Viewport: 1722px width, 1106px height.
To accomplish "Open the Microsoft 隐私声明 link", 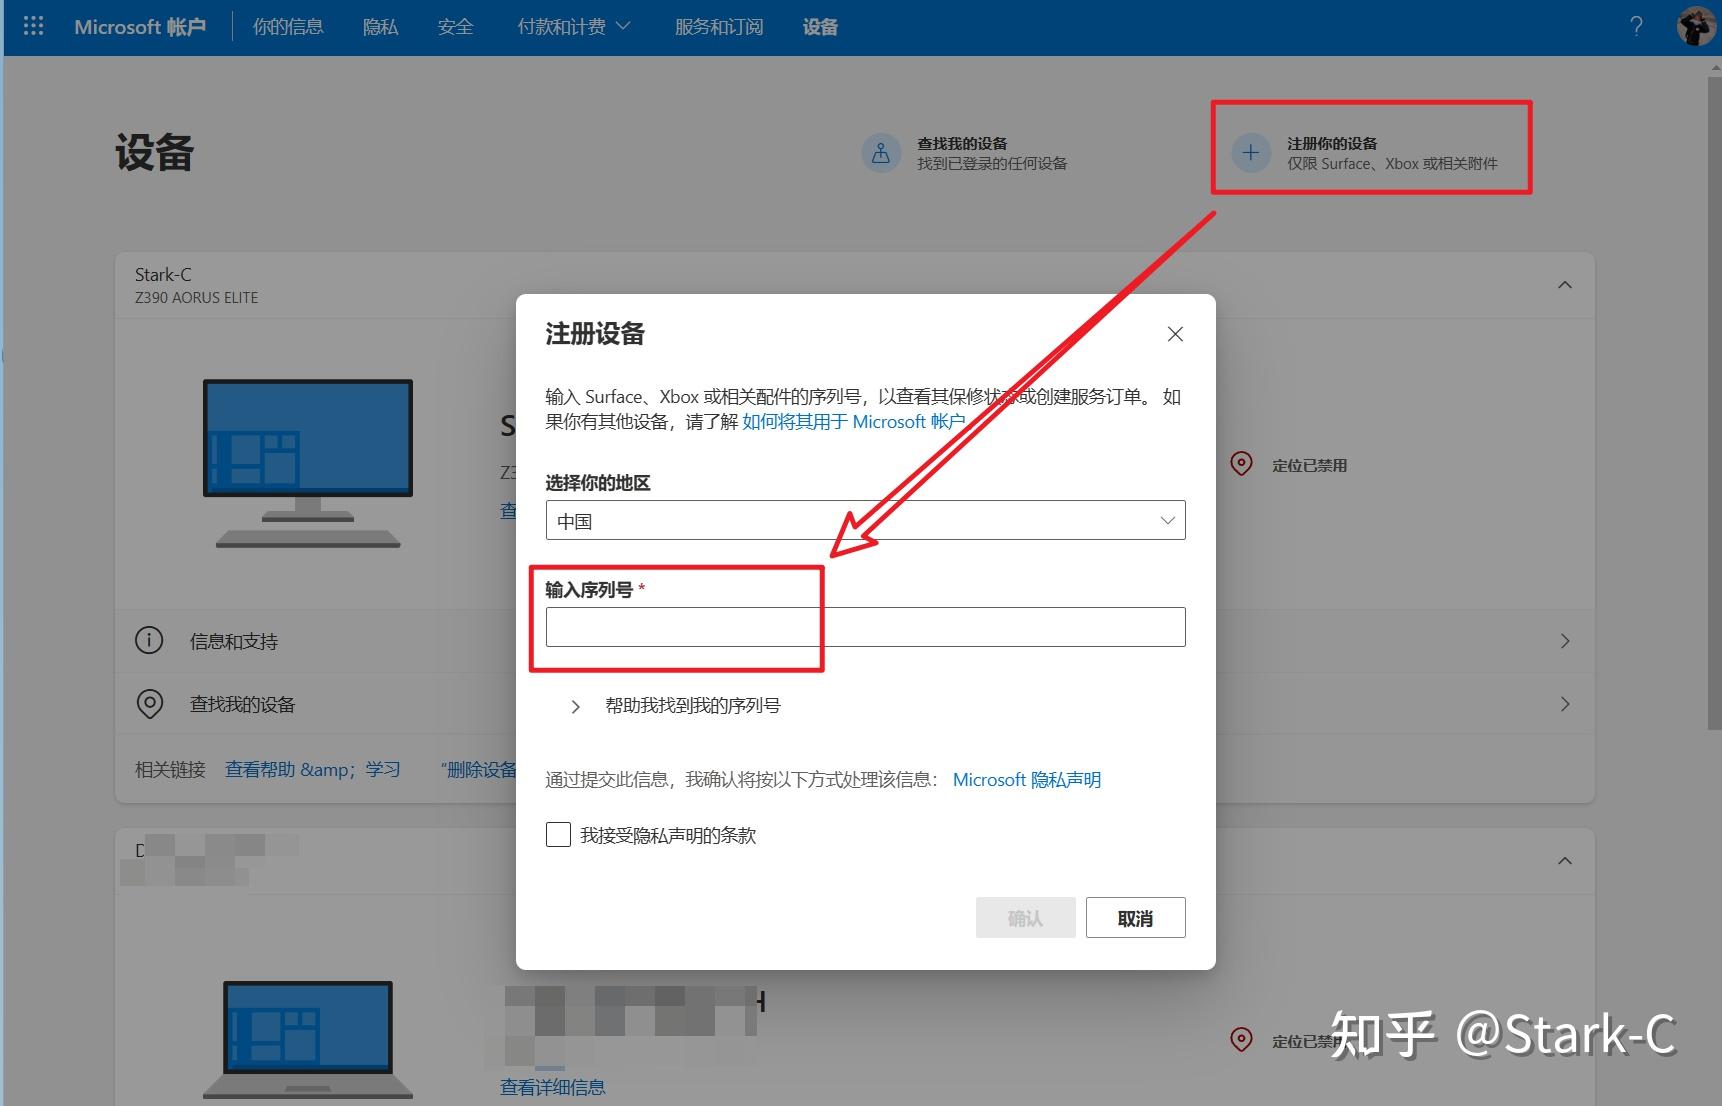I will point(1027,780).
